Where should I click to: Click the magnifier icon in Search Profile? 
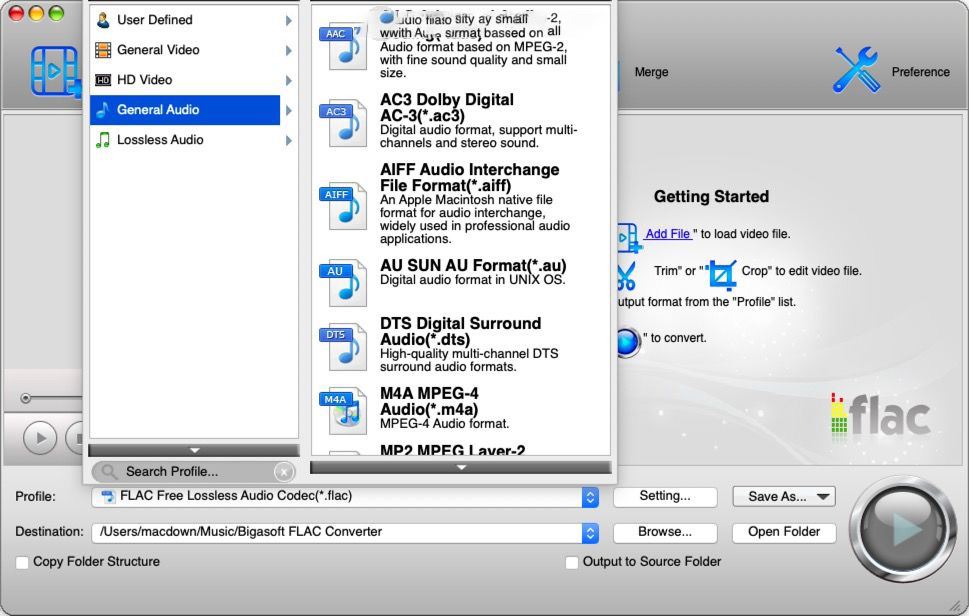pyautogui.click(x=109, y=472)
